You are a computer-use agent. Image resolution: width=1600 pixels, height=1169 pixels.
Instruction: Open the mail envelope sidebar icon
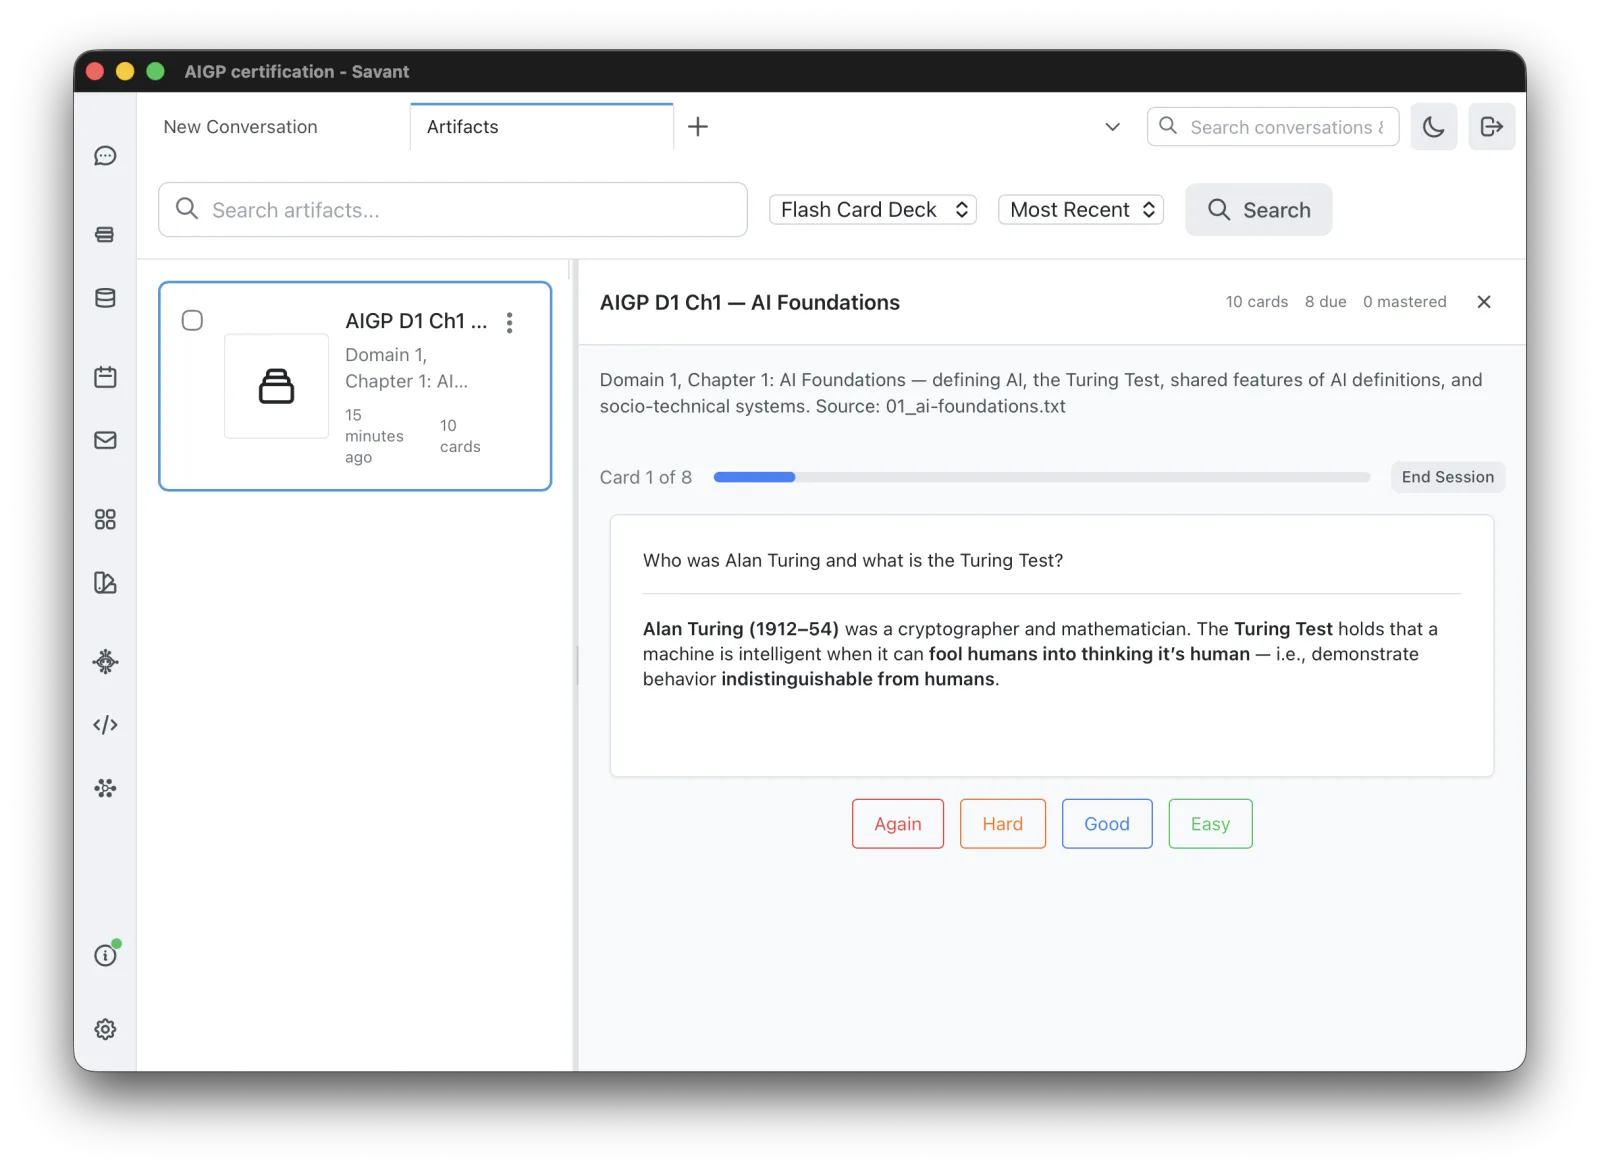tap(105, 440)
